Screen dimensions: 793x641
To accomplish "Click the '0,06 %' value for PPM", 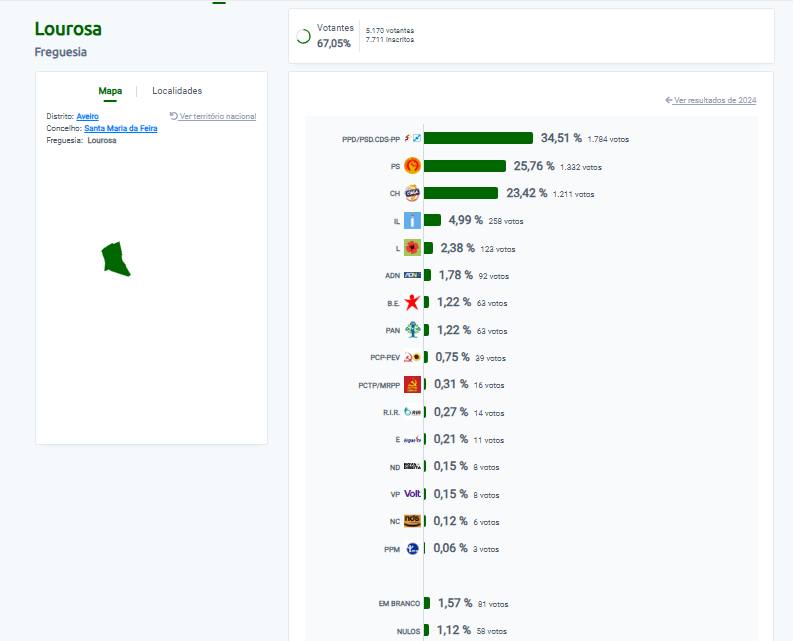I will click(x=451, y=548).
